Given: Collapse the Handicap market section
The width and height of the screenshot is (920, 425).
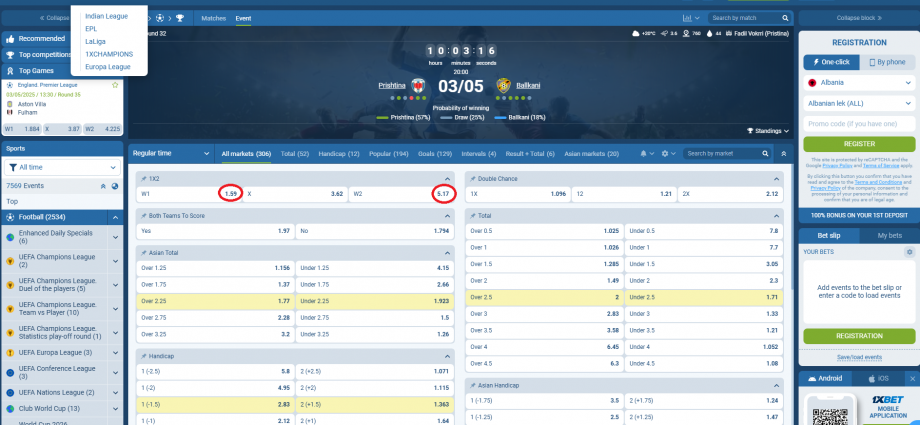Looking at the screenshot, I should tap(447, 356).
